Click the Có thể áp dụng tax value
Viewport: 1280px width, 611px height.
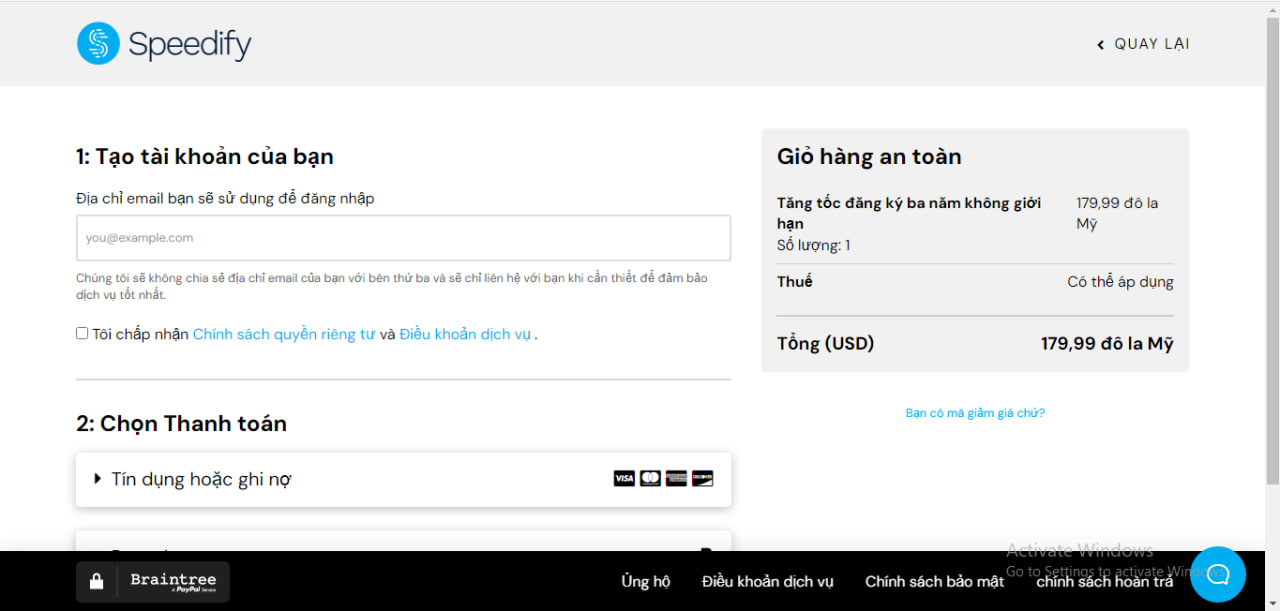(1121, 282)
